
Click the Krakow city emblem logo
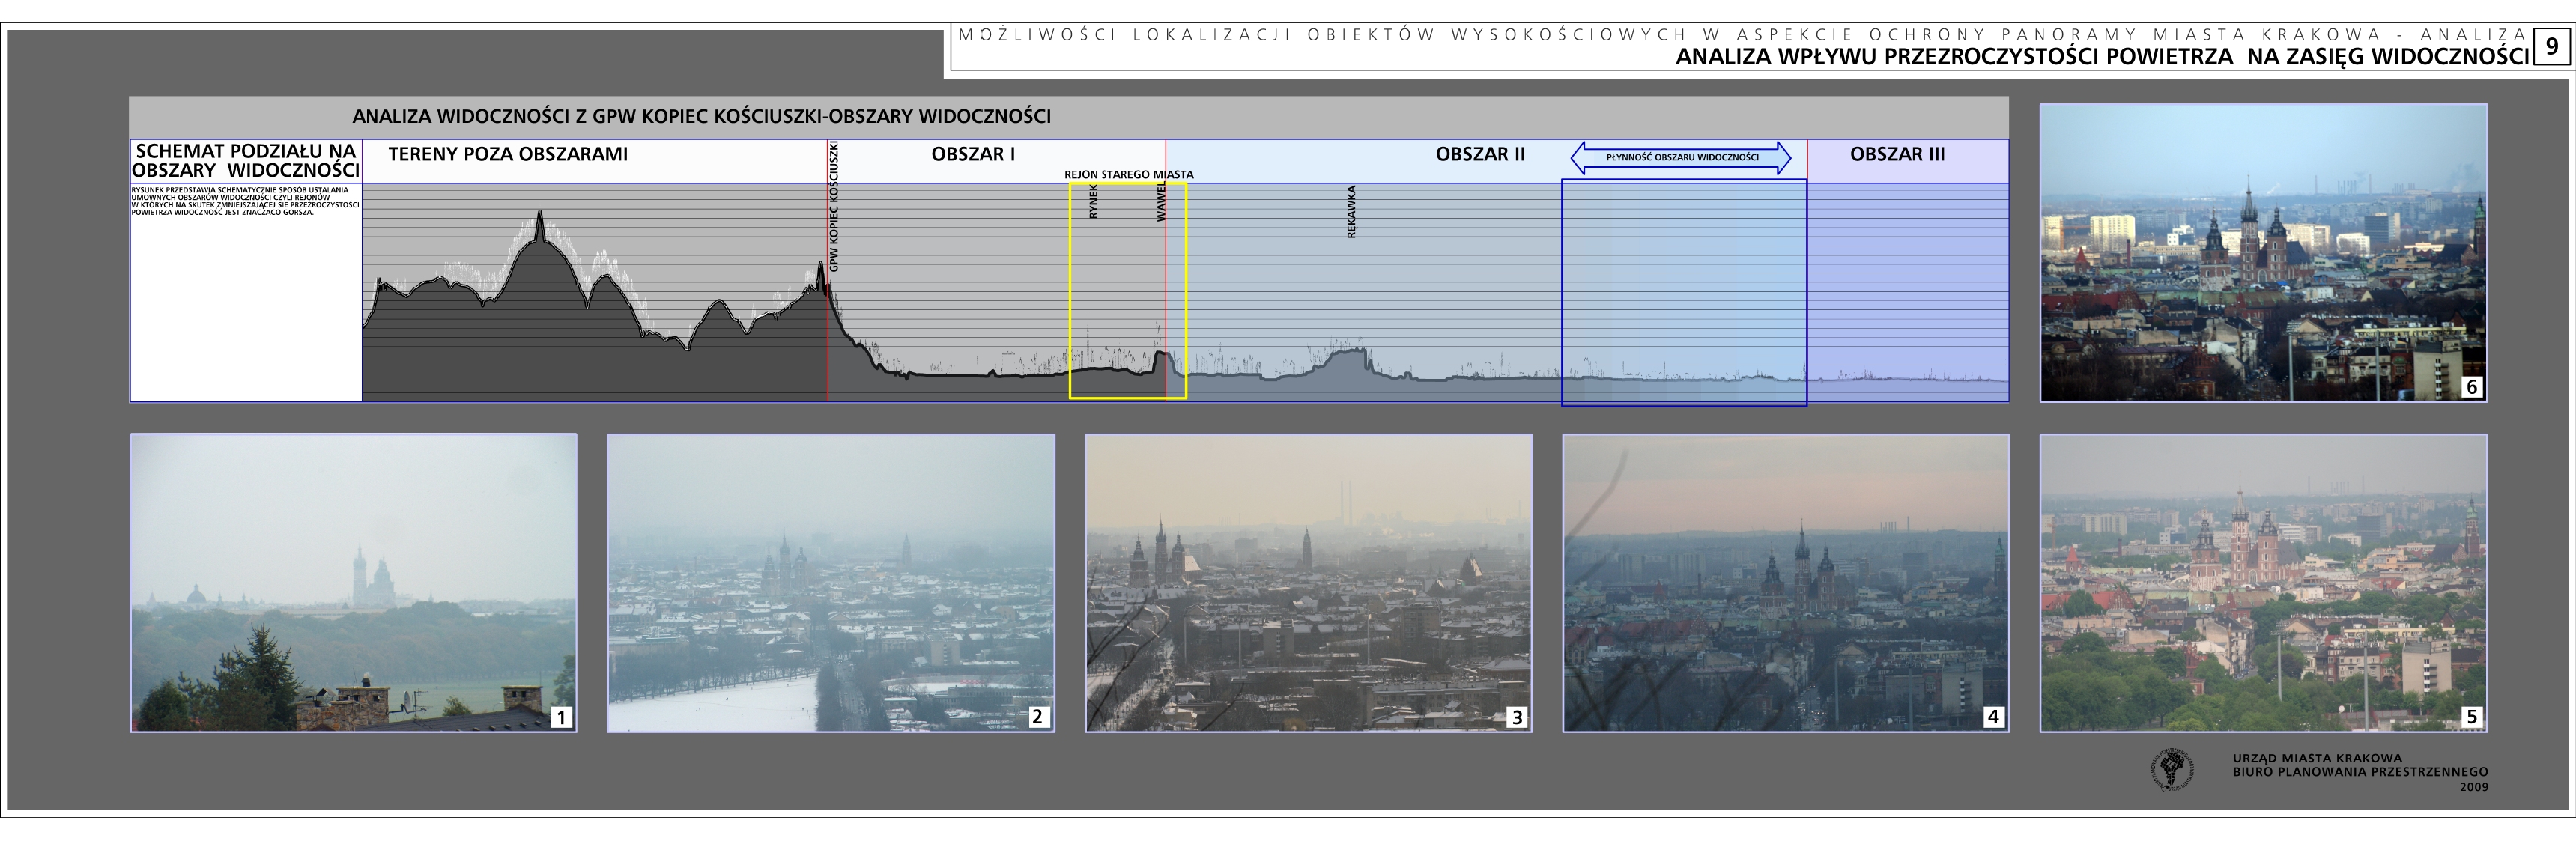click(2172, 770)
